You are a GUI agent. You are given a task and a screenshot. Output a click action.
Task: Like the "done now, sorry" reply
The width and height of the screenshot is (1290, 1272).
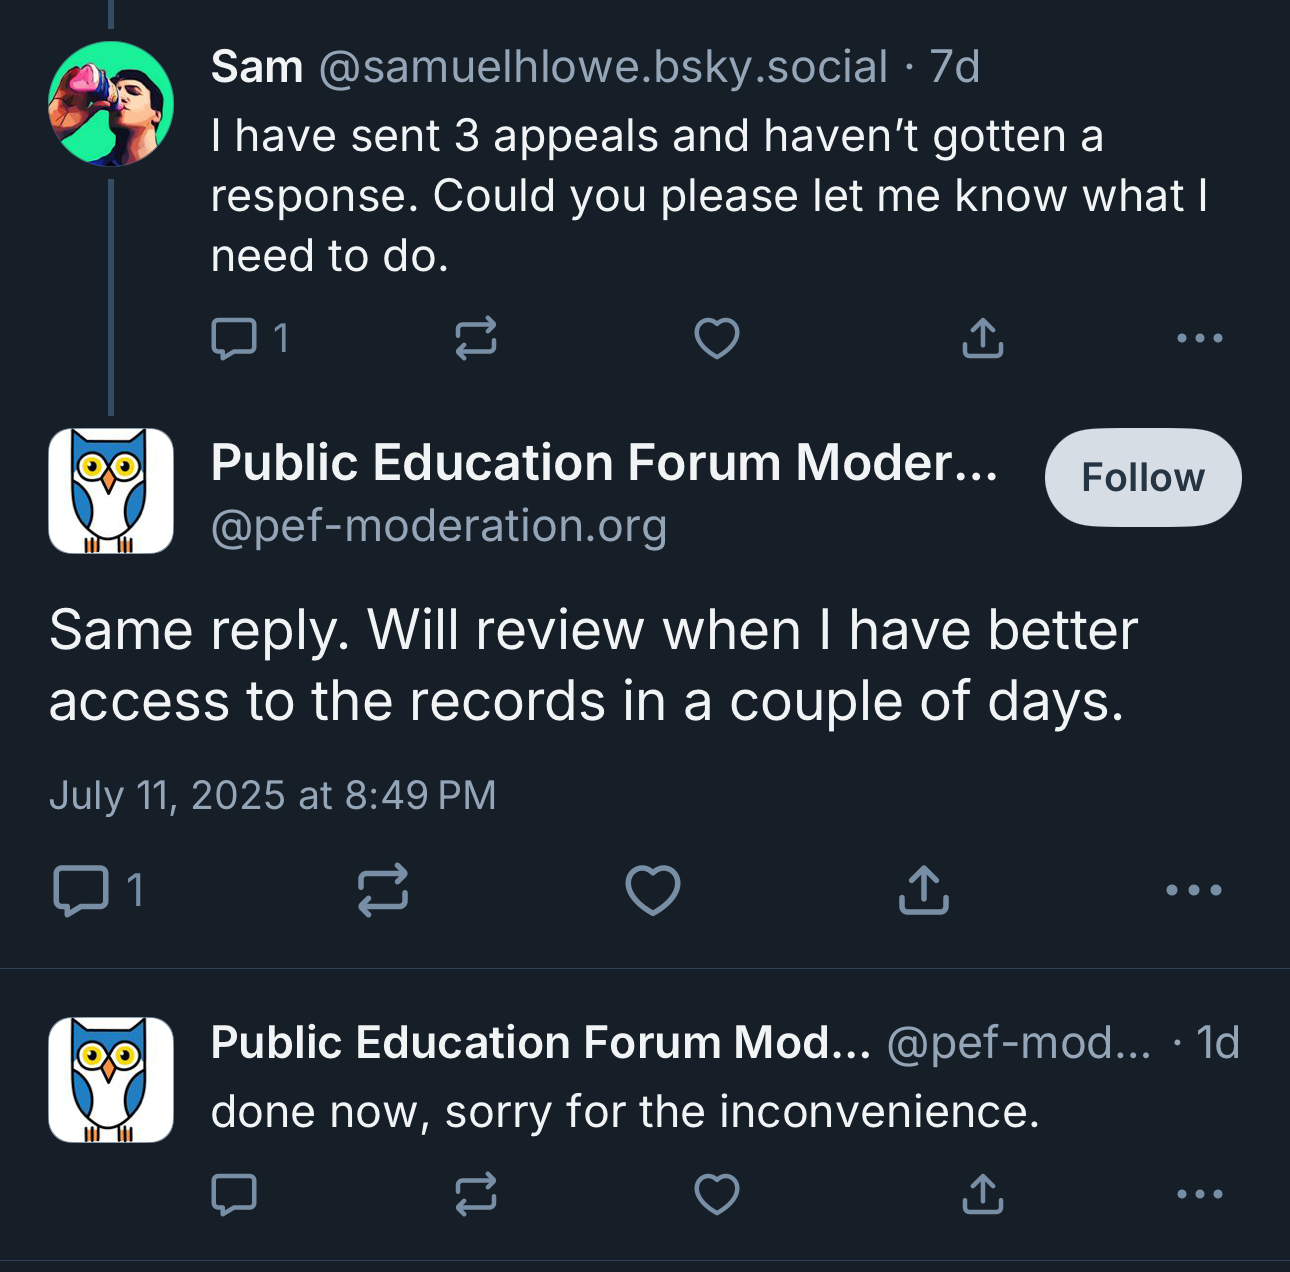[717, 1194]
